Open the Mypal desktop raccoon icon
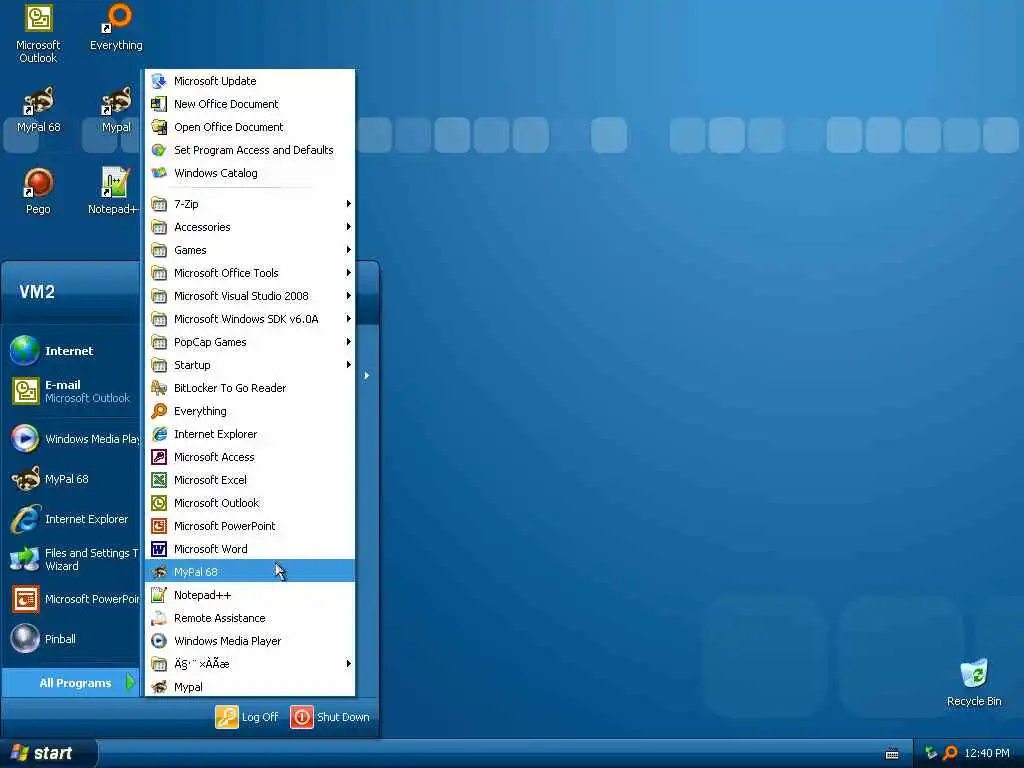The image size is (1024, 768). (x=116, y=110)
